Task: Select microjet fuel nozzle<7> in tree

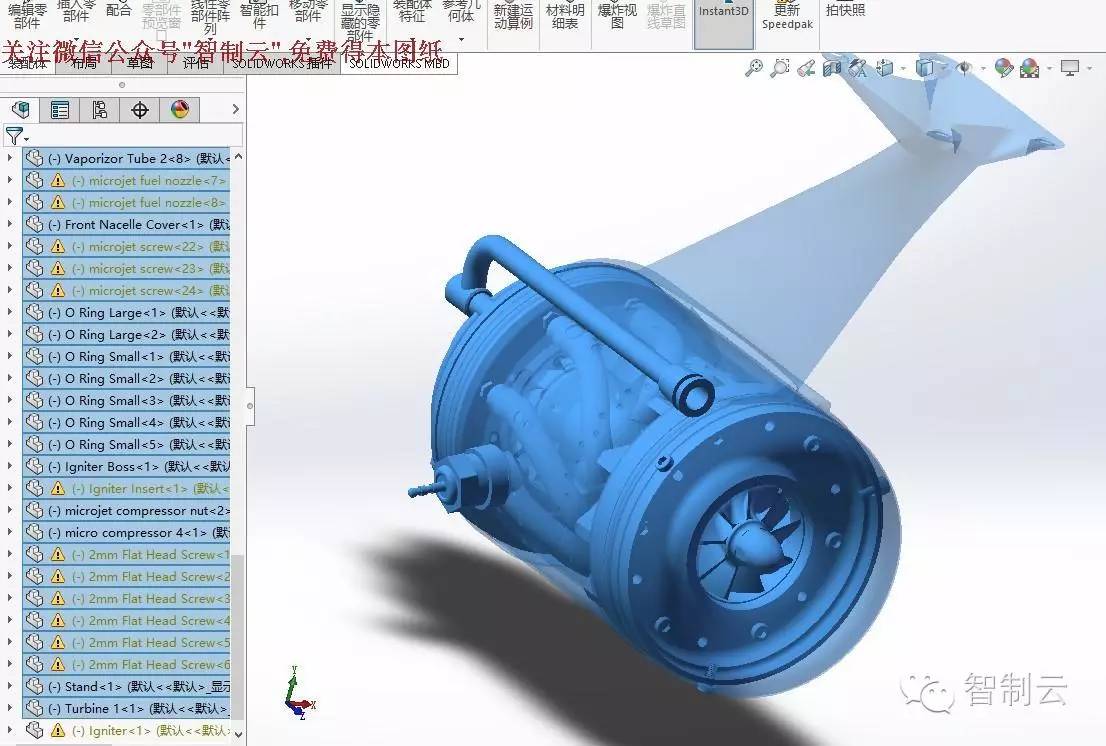Action: click(126, 181)
